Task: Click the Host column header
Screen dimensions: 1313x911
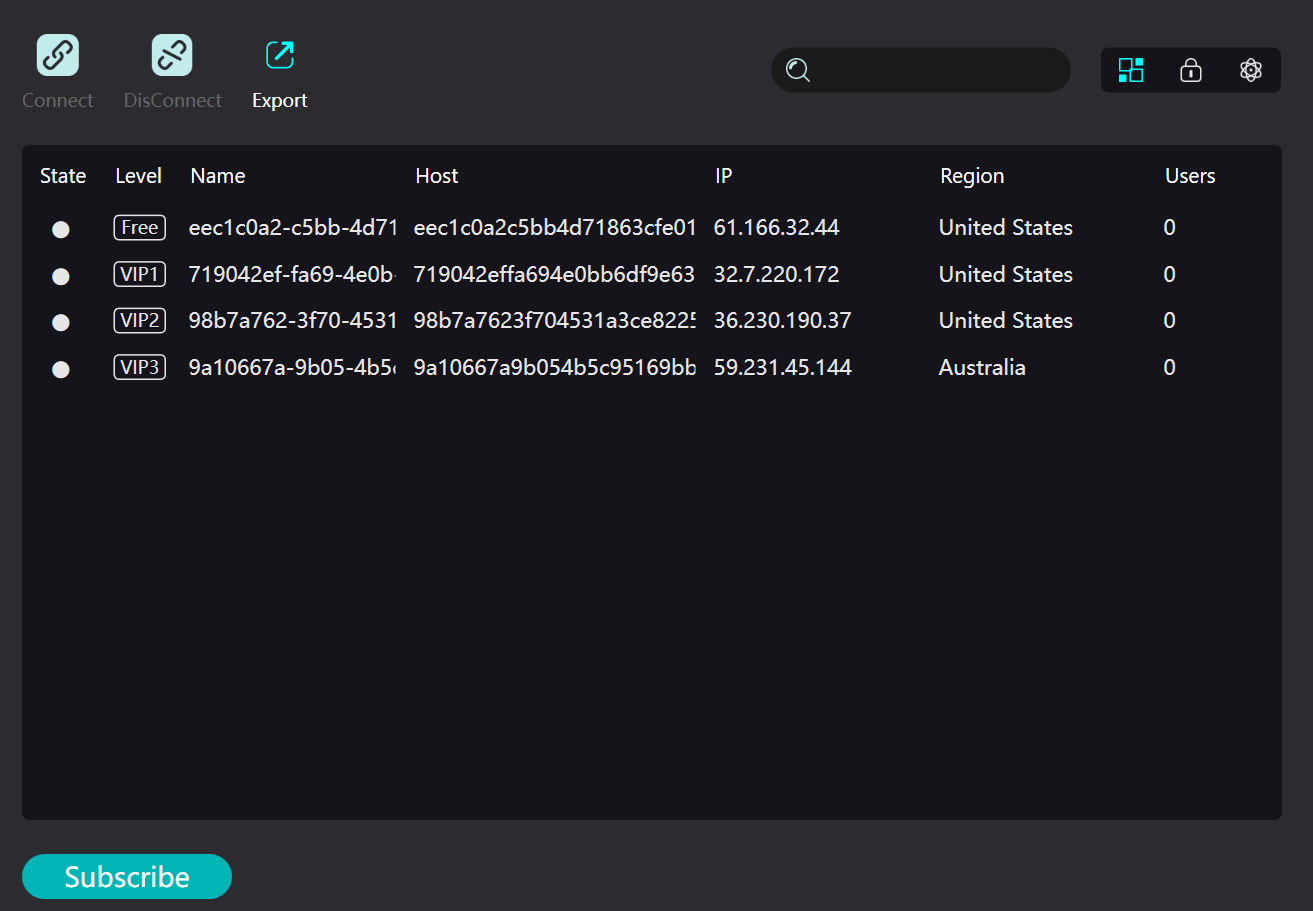Action: pyautogui.click(x=436, y=175)
